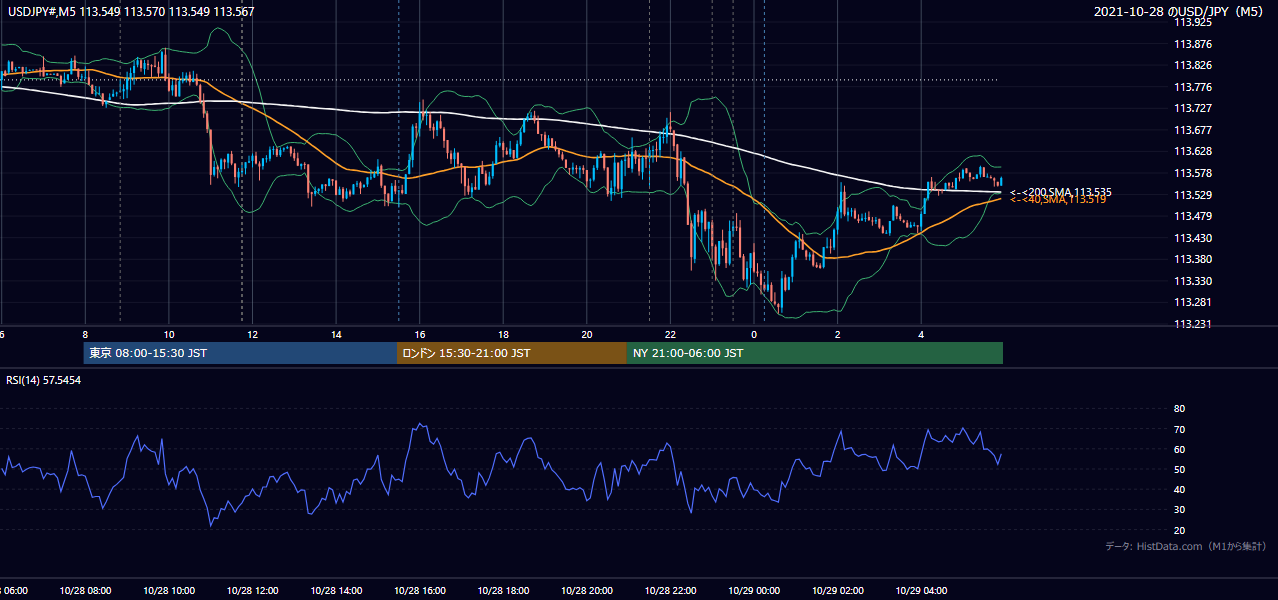1278x600 pixels.
Task: Click price axis value 113.281
Action: (x=1192, y=302)
